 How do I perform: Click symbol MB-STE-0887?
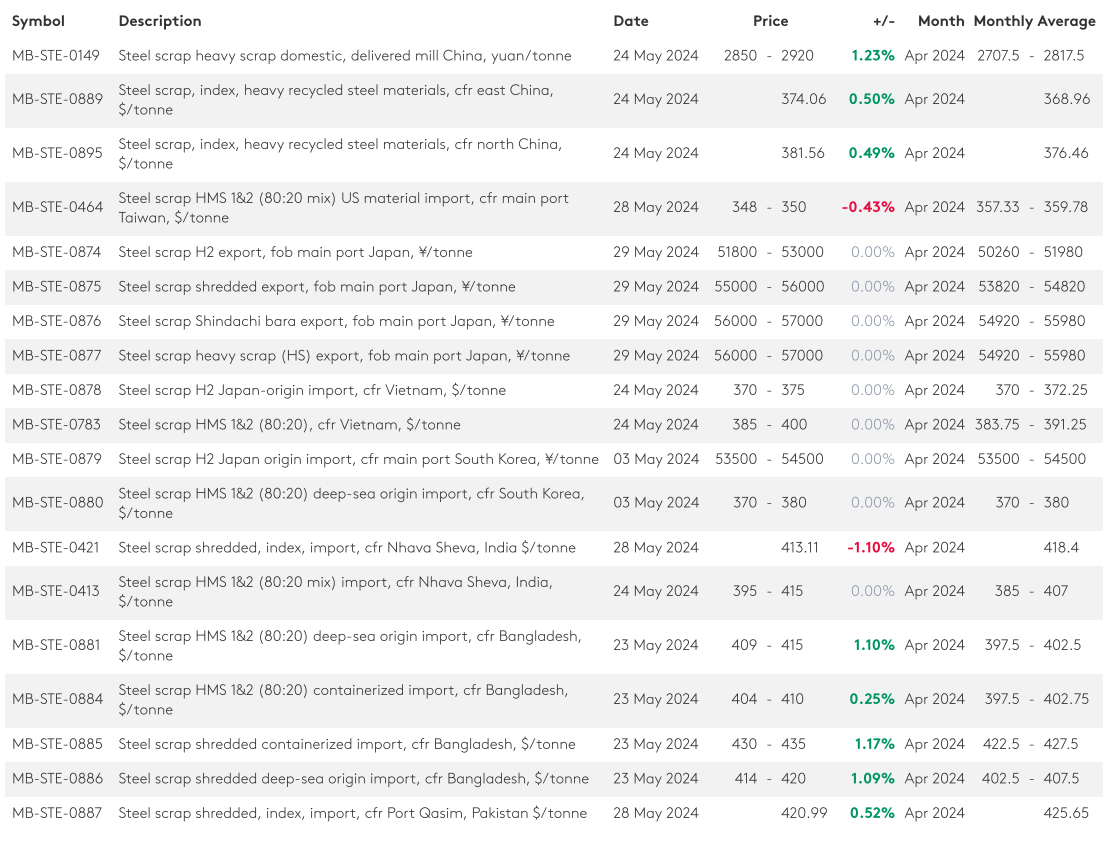pyautogui.click(x=57, y=813)
